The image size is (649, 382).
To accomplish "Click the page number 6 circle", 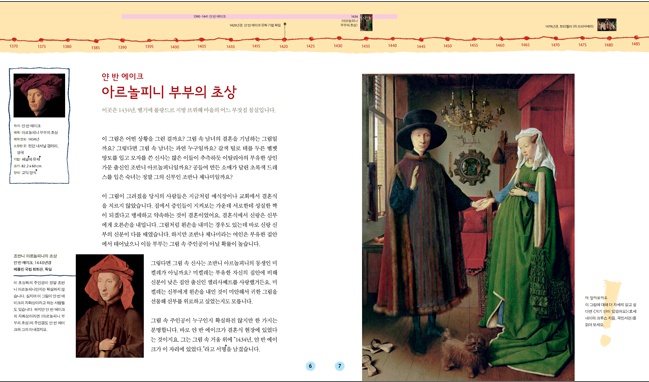I will 310,366.
